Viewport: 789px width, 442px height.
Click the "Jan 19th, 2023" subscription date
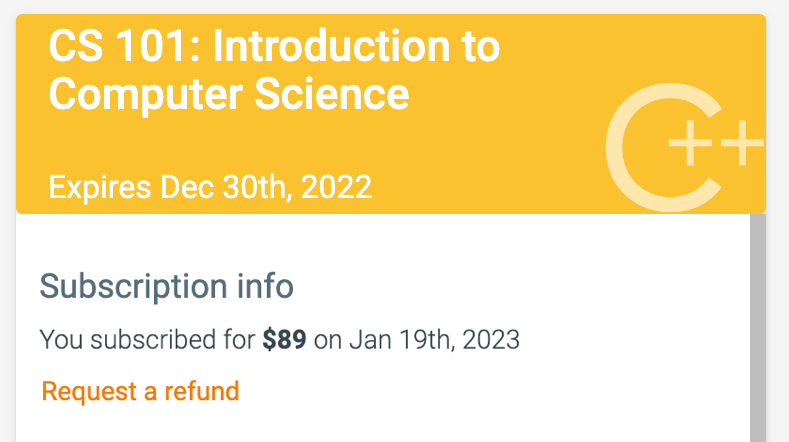click(x=434, y=339)
